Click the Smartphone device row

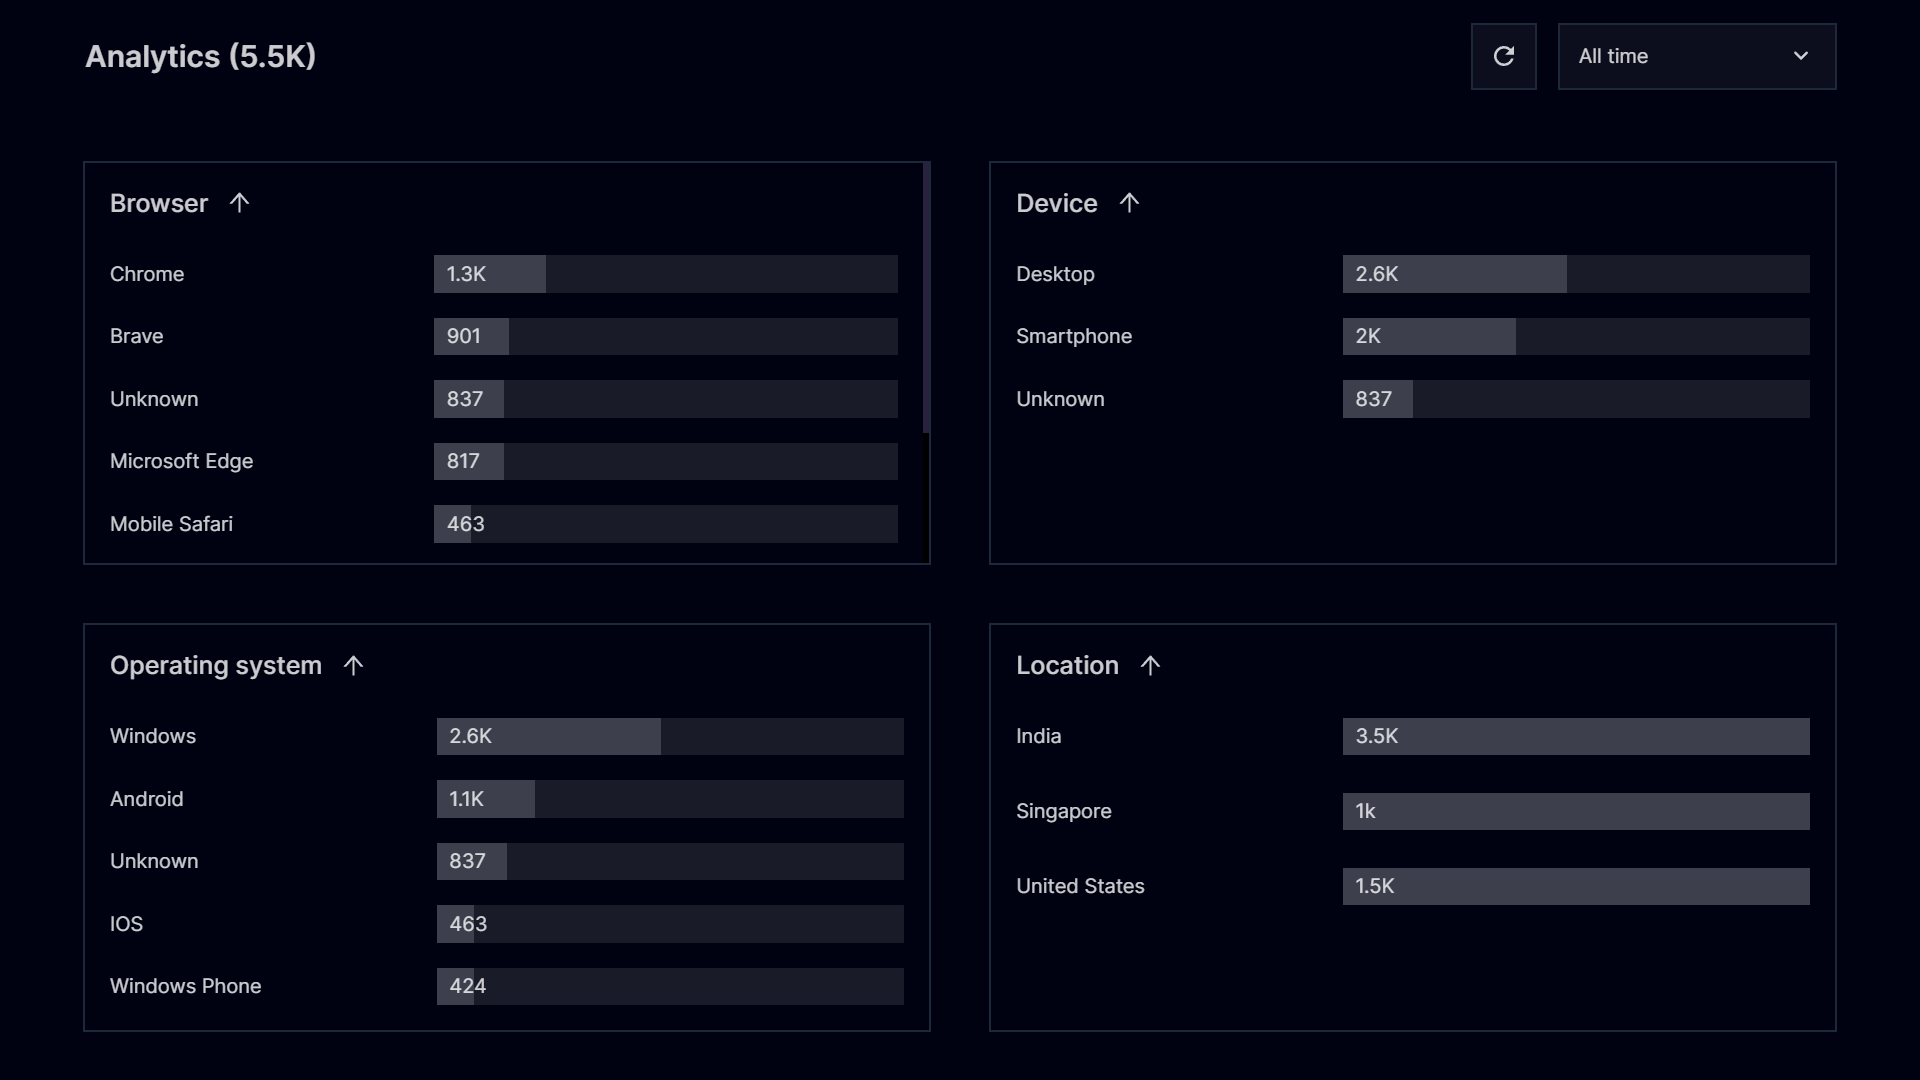(1074, 336)
